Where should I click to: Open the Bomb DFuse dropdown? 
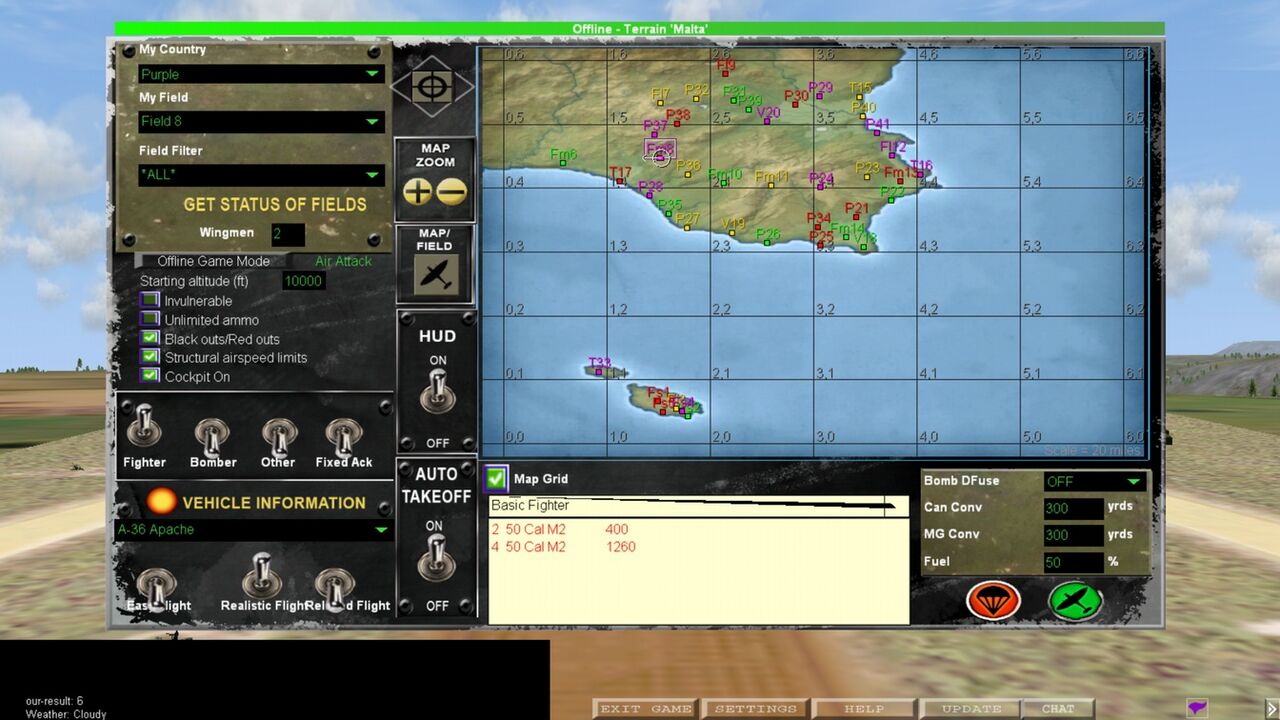[x=1094, y=481]
